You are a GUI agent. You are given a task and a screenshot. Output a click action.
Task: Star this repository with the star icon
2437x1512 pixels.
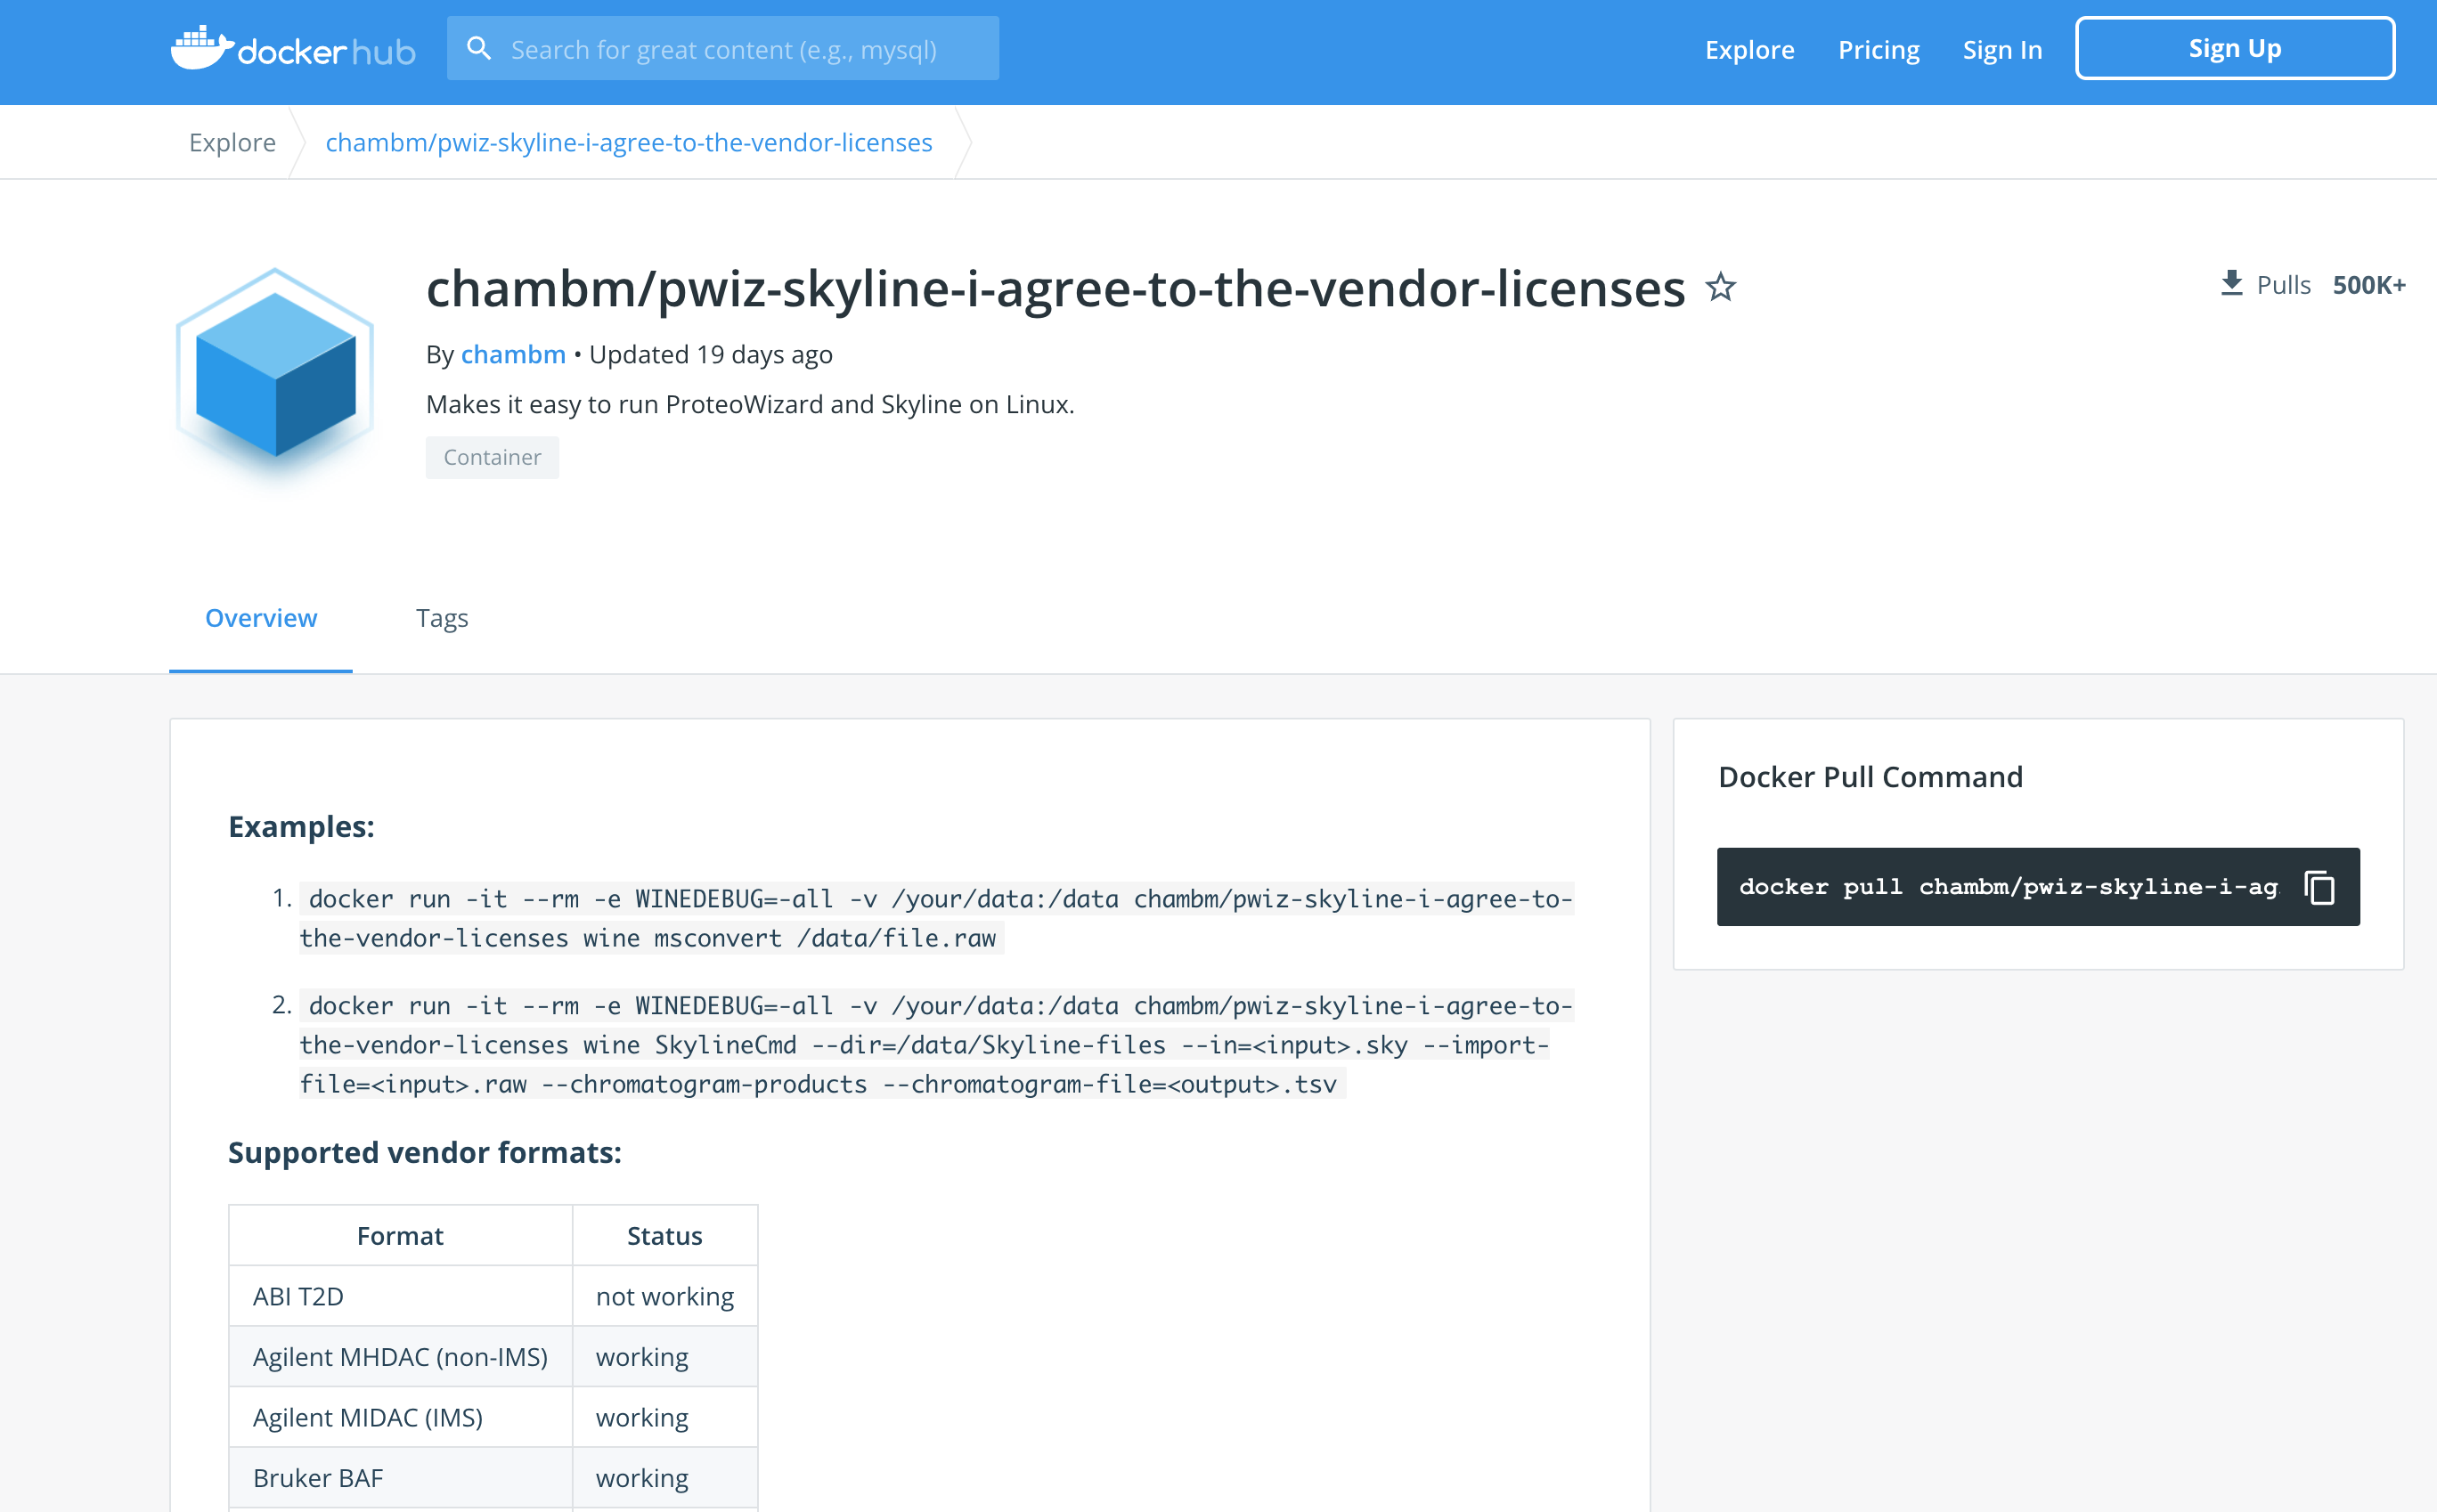click(1720, 288)
